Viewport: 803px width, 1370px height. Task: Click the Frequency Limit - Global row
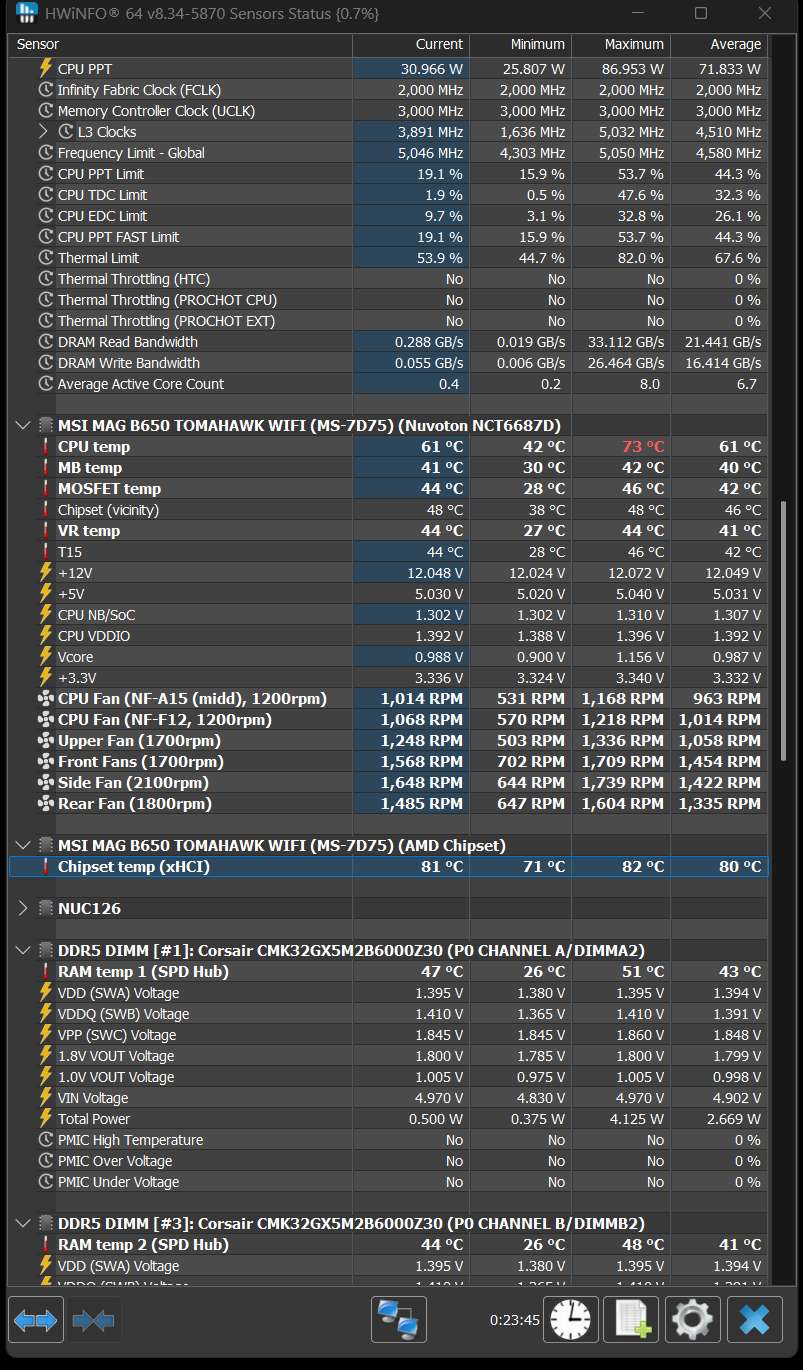click(389, 153)
